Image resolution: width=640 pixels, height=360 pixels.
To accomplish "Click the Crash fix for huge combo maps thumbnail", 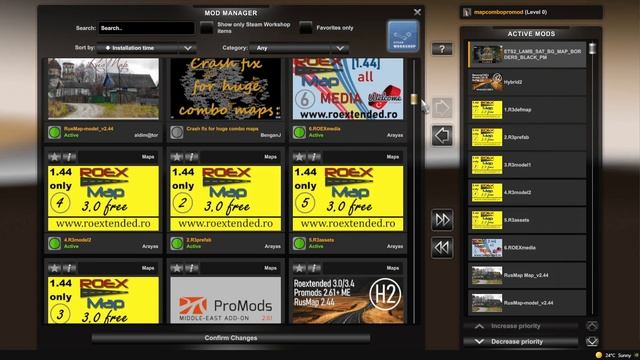I will pyautogui.click(x=226, y=89).
